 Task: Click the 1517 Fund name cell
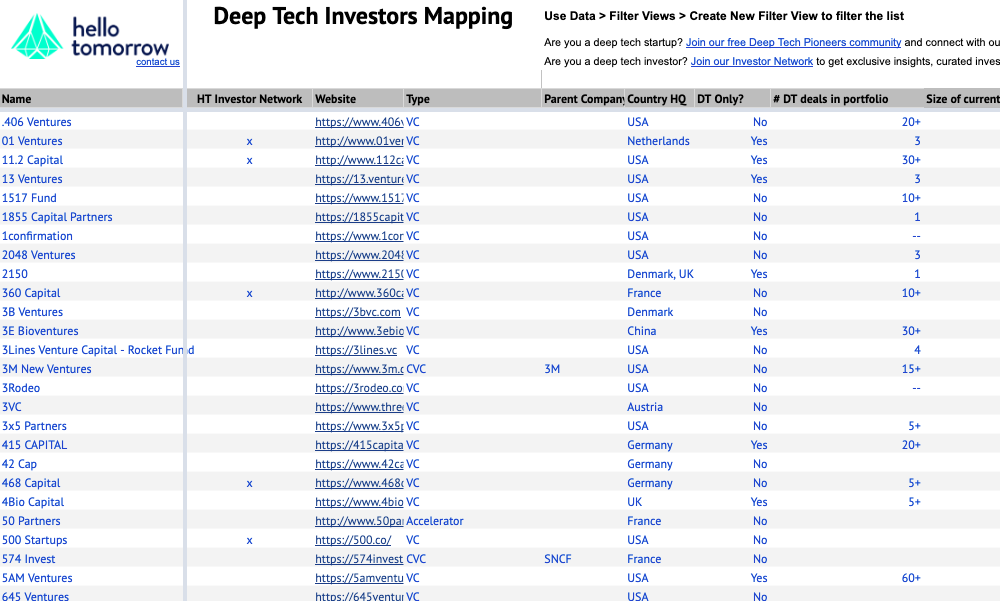(29, 198)
